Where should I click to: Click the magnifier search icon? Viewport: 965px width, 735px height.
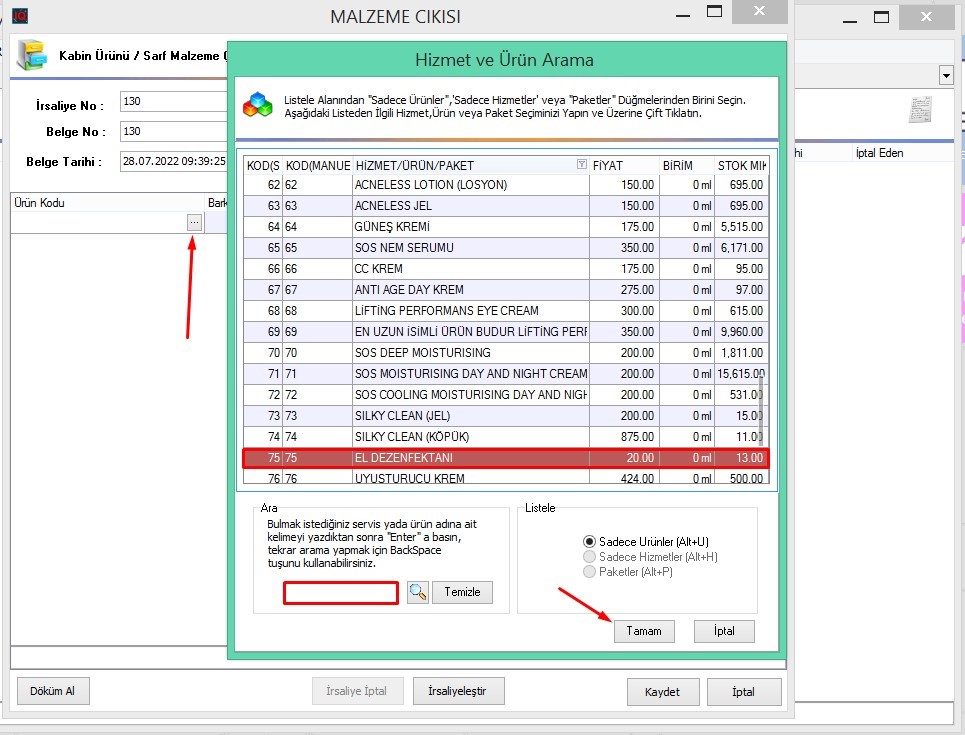tap(417, 592)
